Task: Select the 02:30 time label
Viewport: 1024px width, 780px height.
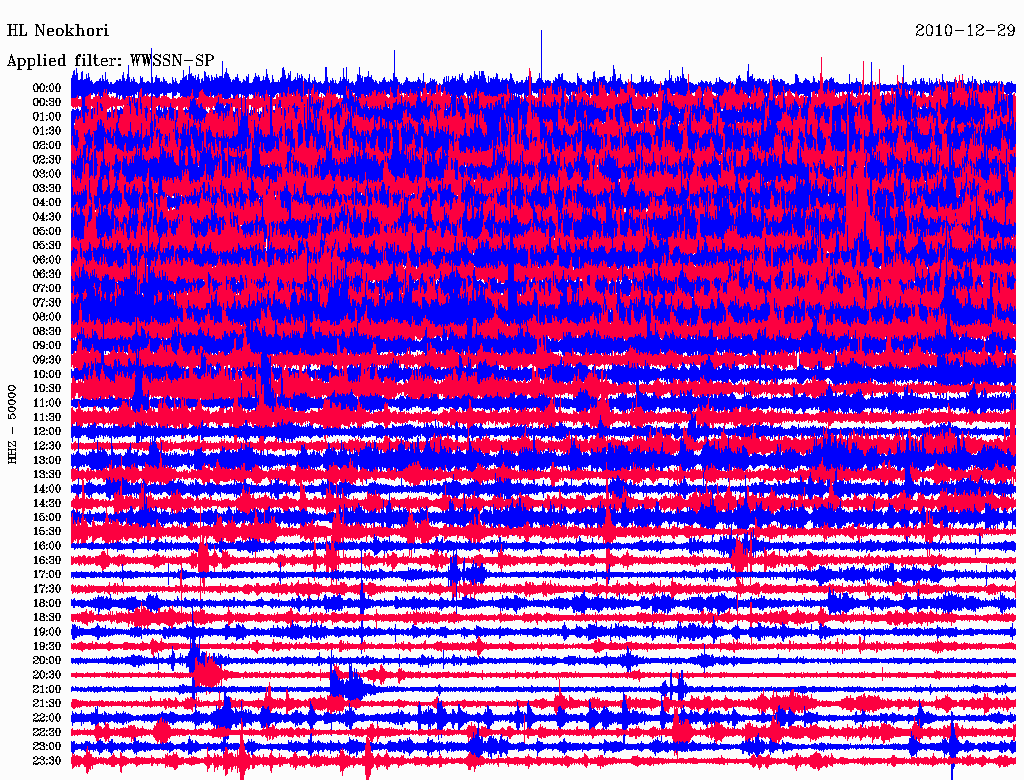Action: (x=47, y=159)
